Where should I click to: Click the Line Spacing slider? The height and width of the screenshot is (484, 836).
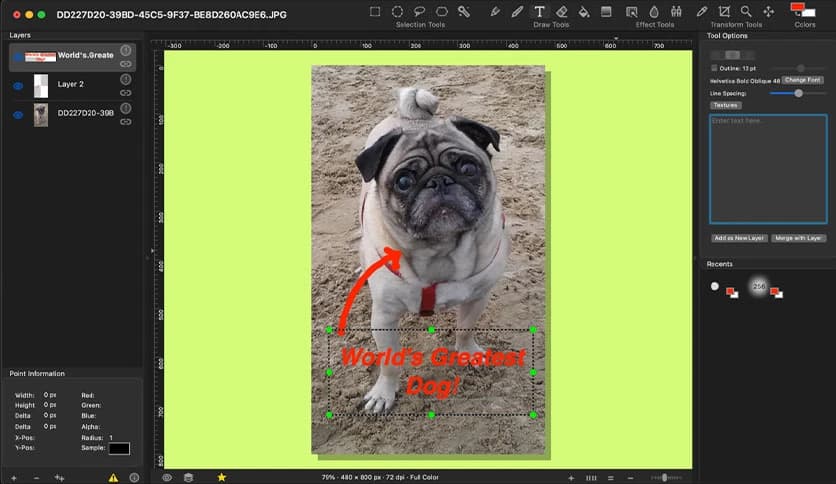797,93
